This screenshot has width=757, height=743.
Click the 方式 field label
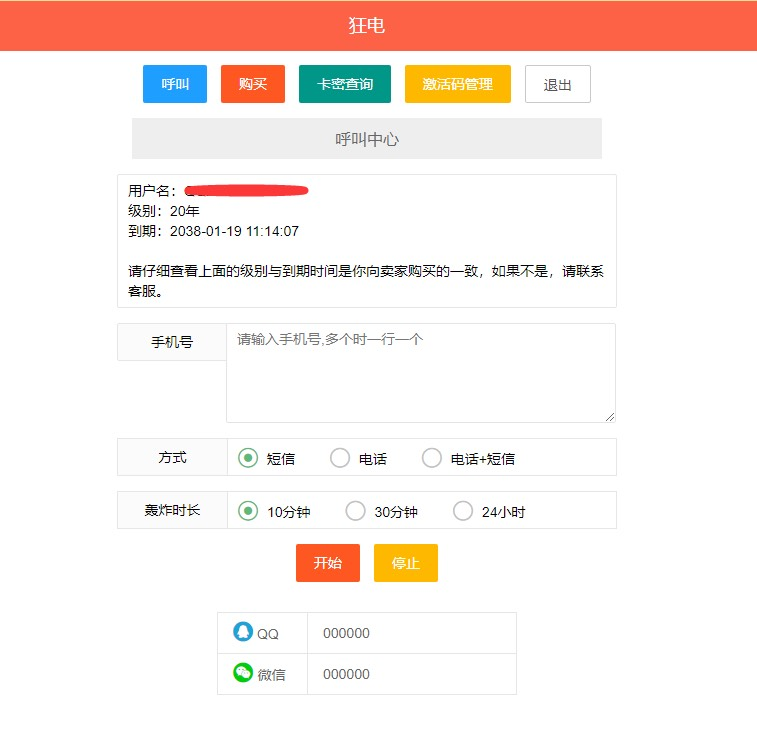point(172,457)
